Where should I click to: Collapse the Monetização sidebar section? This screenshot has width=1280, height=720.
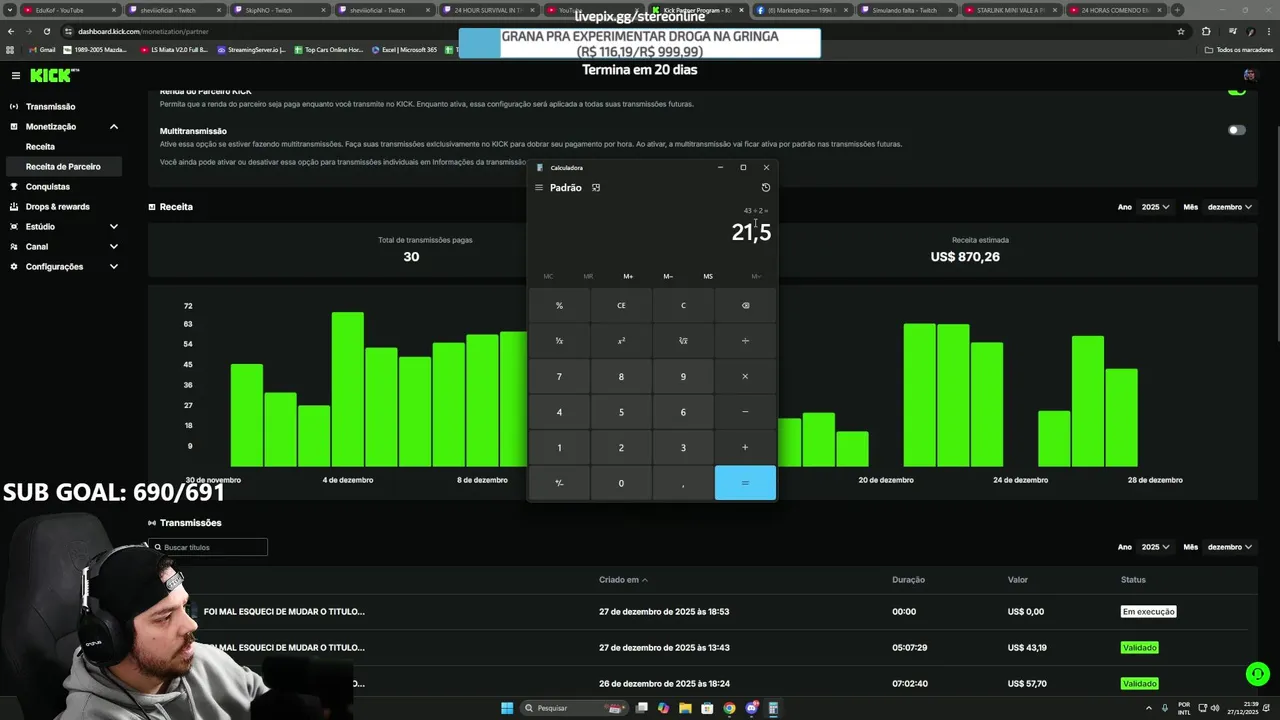[x=113, y=127]
